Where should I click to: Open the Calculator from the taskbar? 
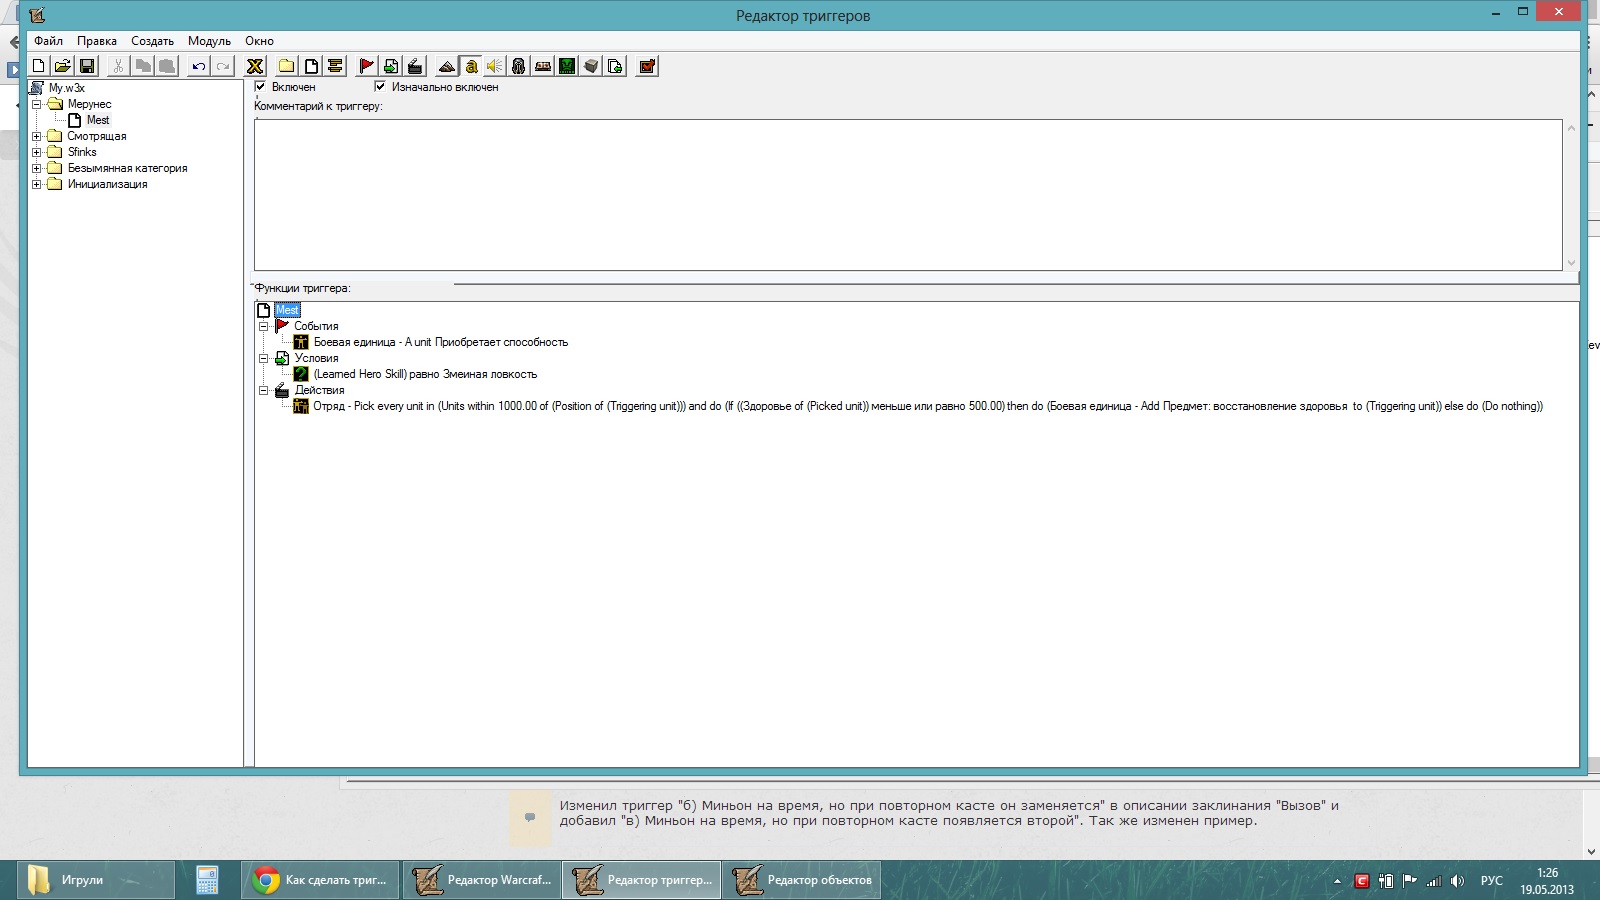(207, 880)
